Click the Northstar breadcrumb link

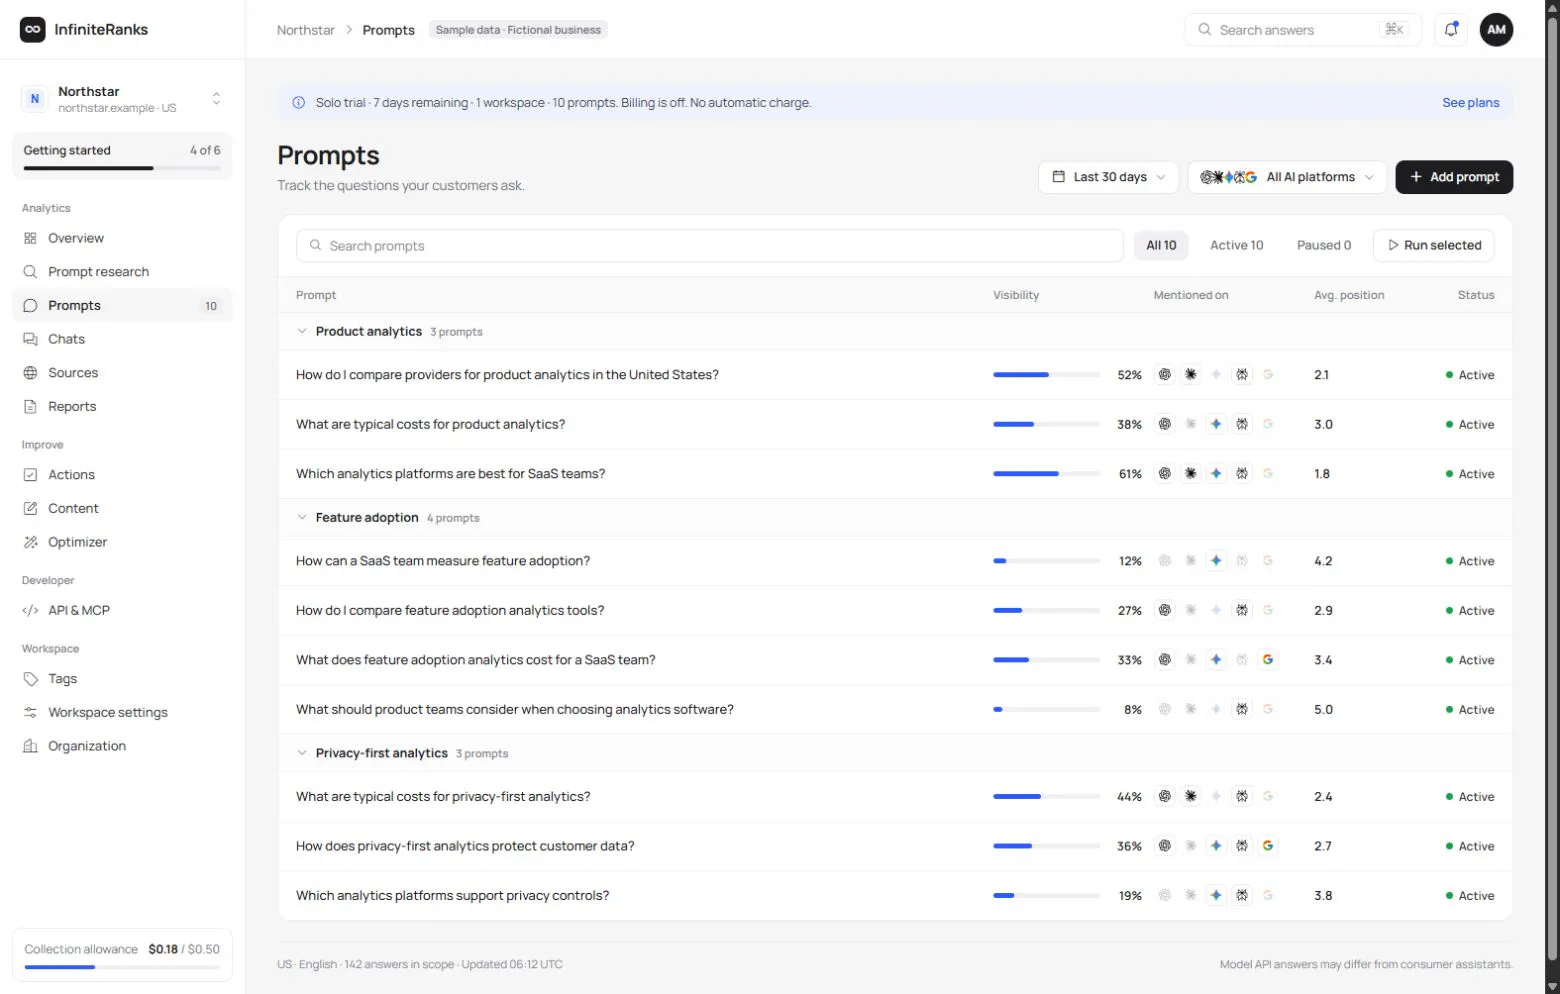pyautogui.click(x=305, y=30)
